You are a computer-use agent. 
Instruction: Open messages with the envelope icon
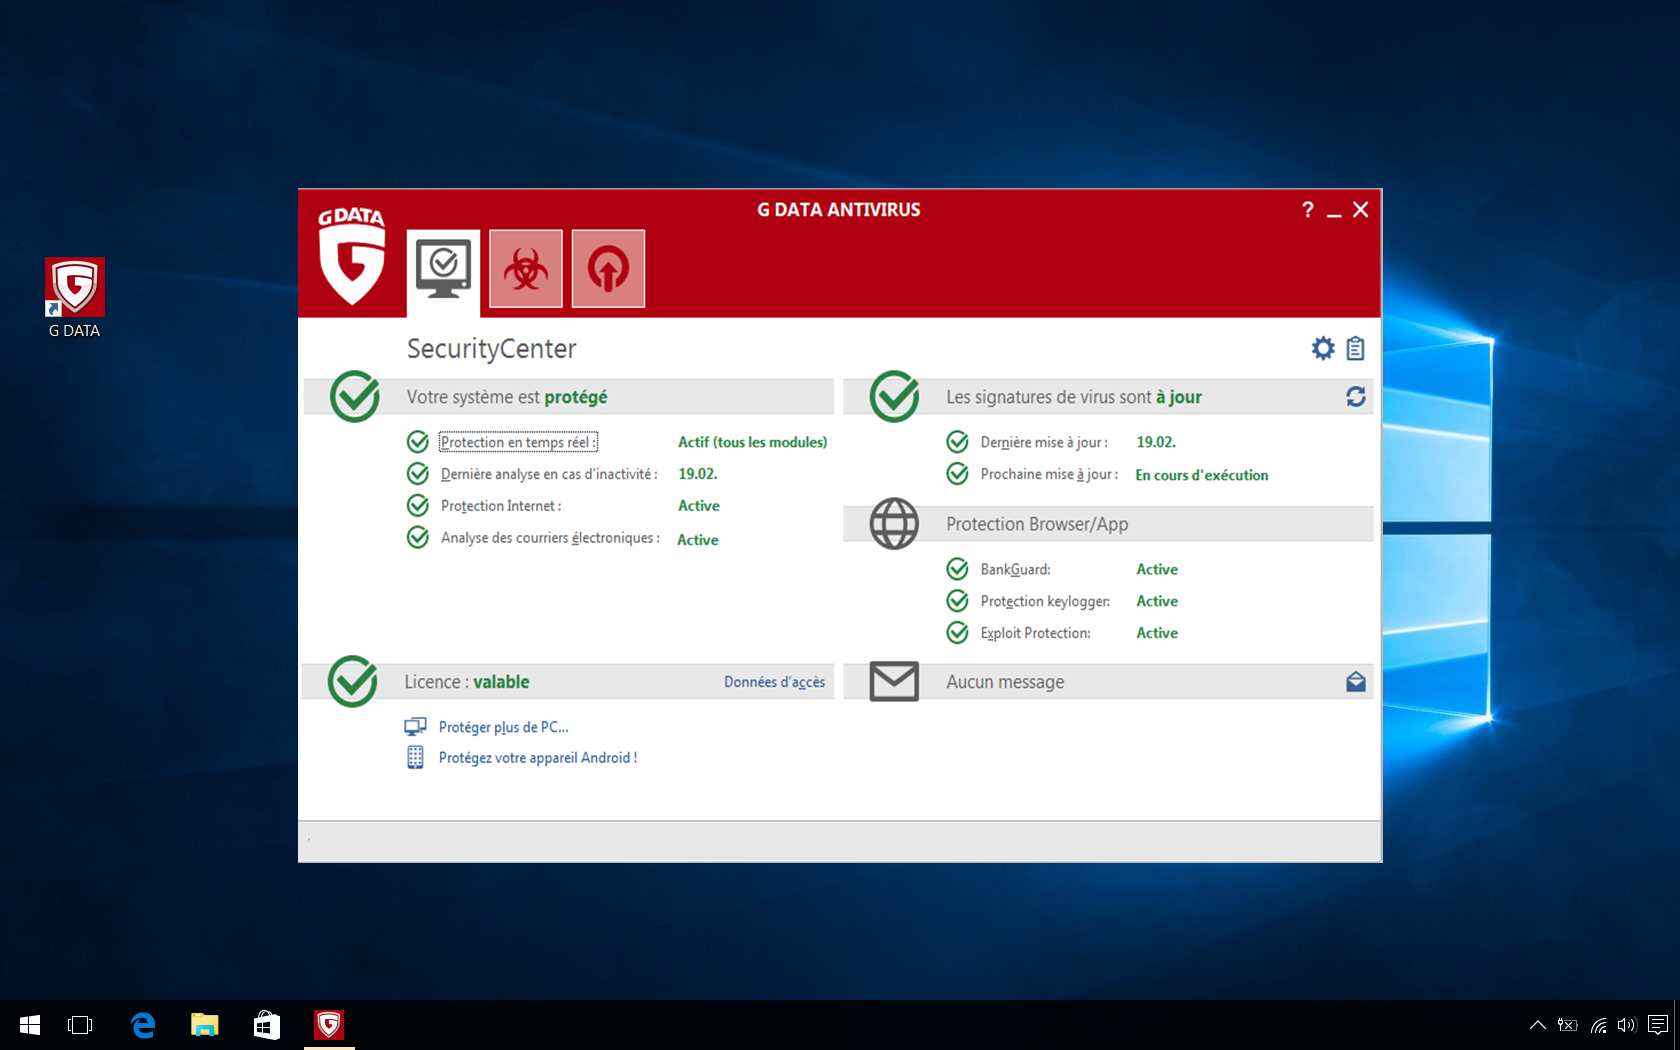(1356, 682)
